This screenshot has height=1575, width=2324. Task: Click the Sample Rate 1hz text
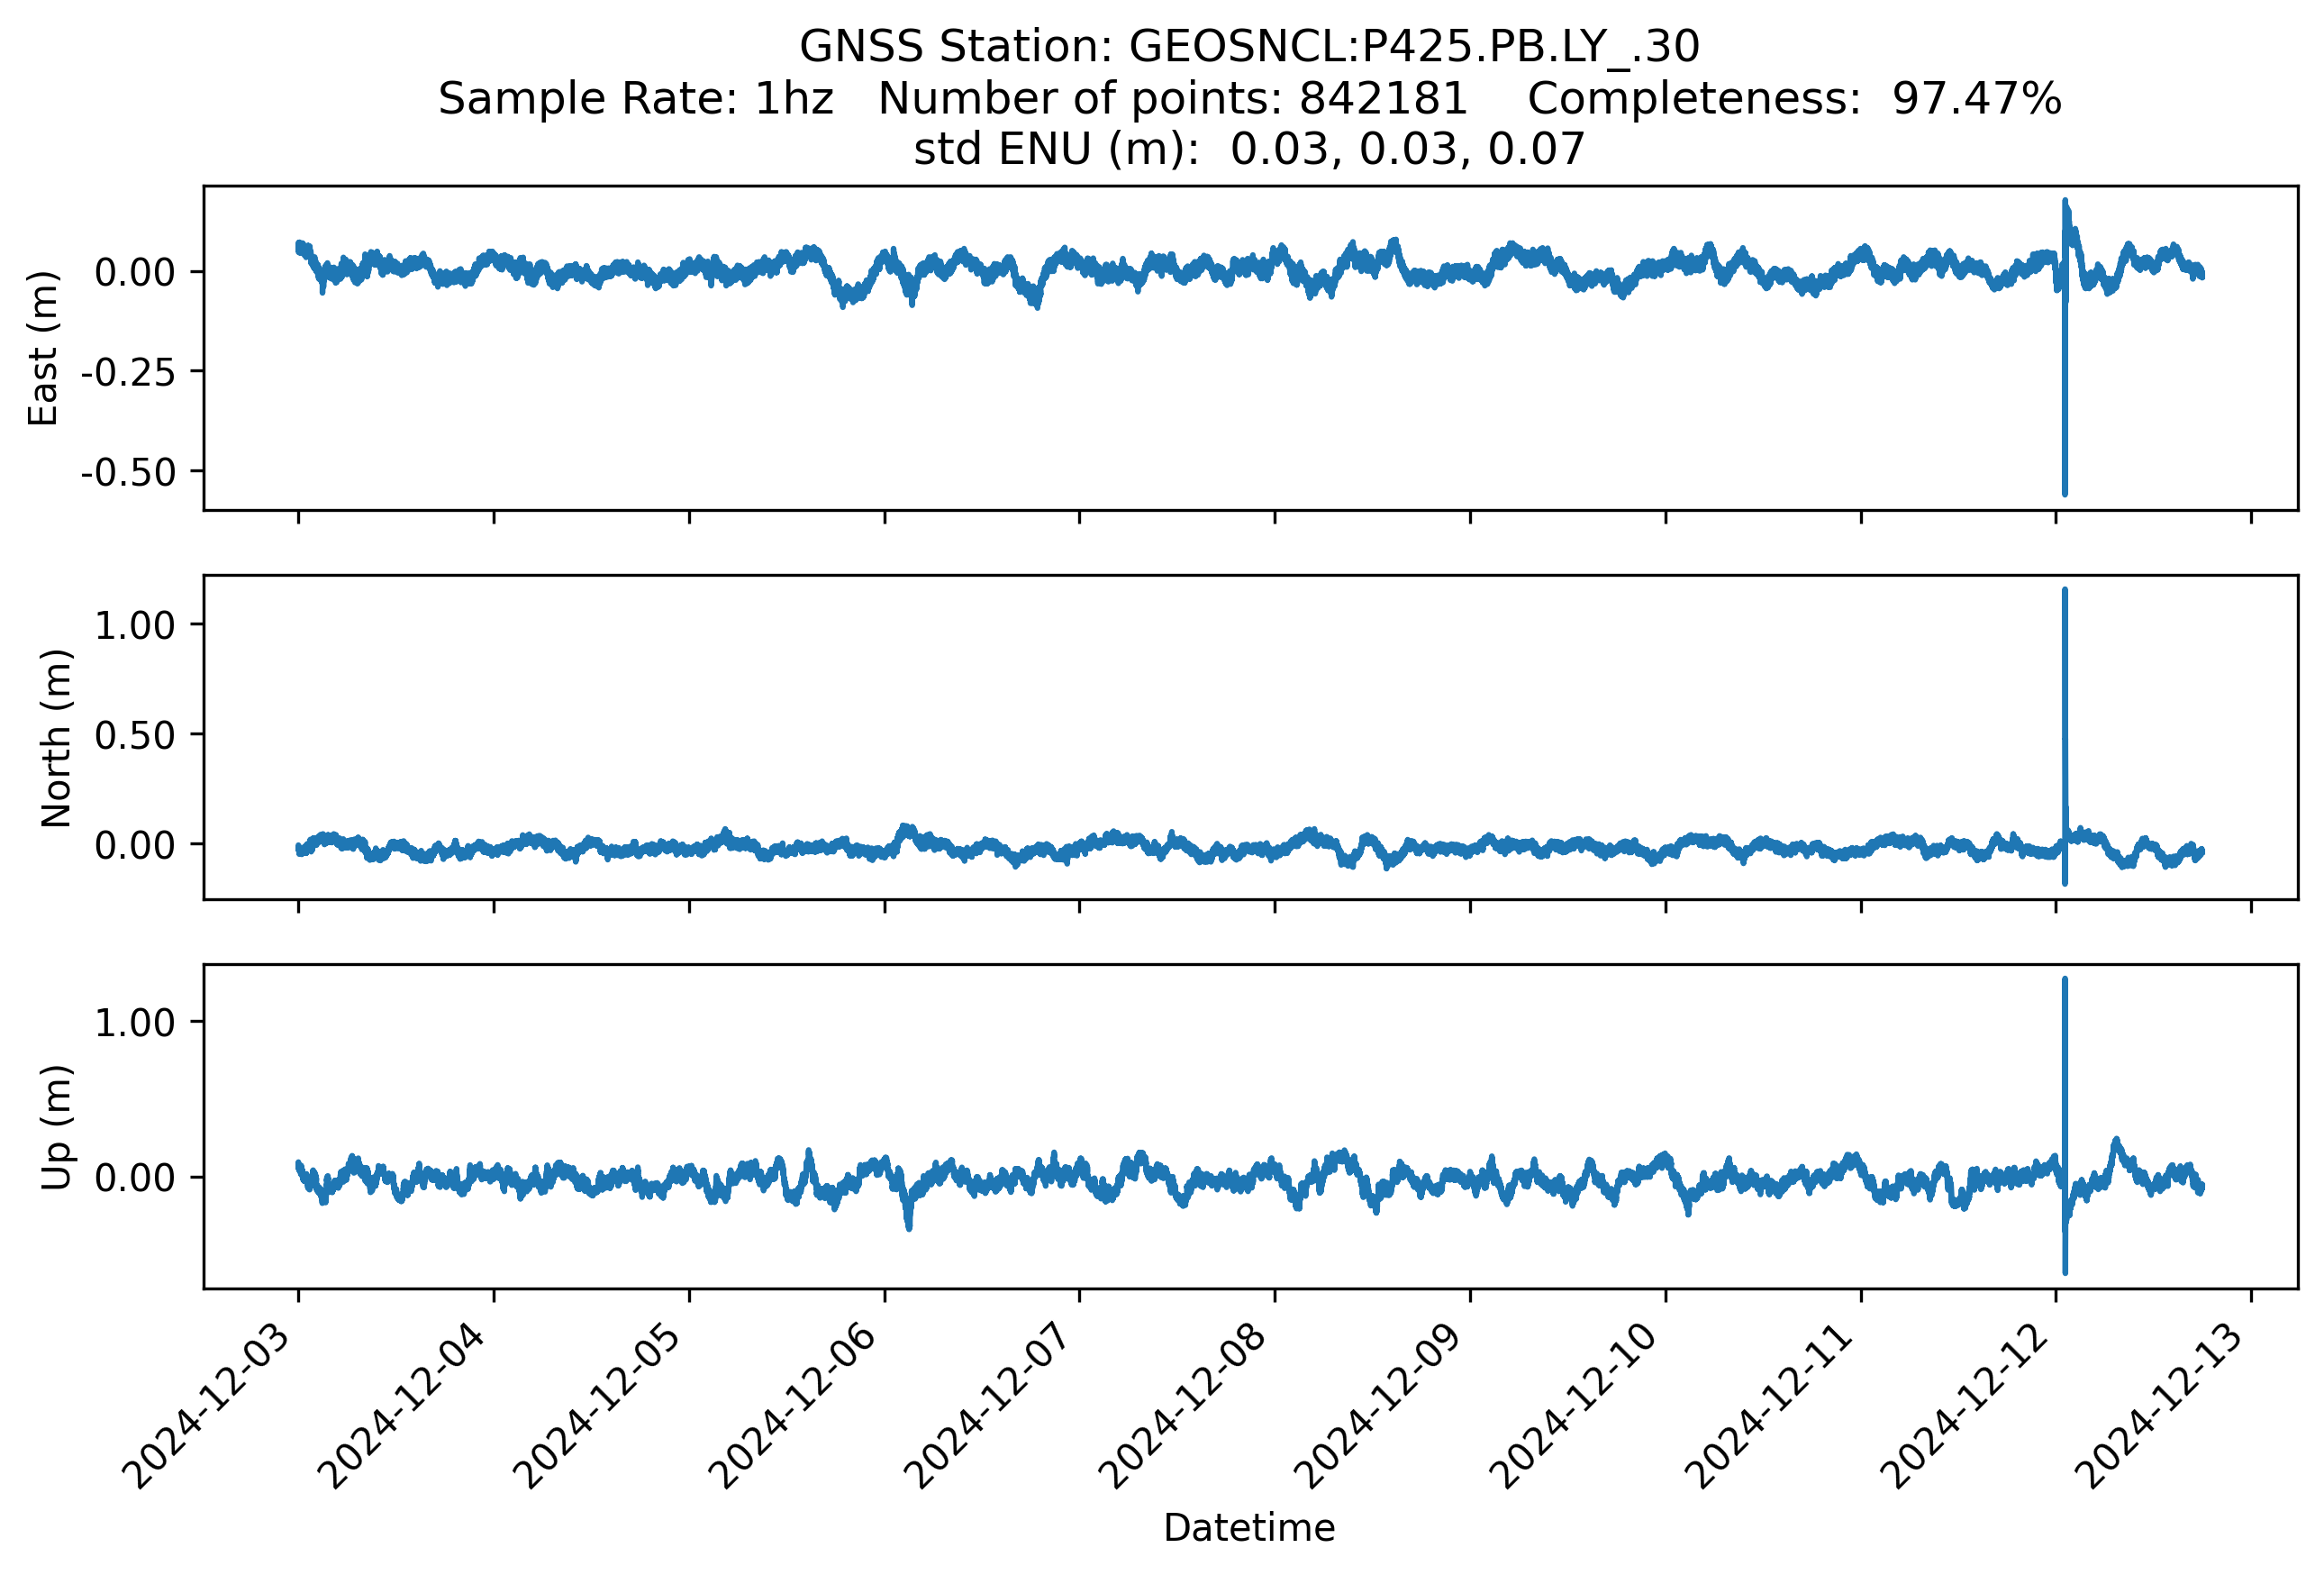[636, 99]
